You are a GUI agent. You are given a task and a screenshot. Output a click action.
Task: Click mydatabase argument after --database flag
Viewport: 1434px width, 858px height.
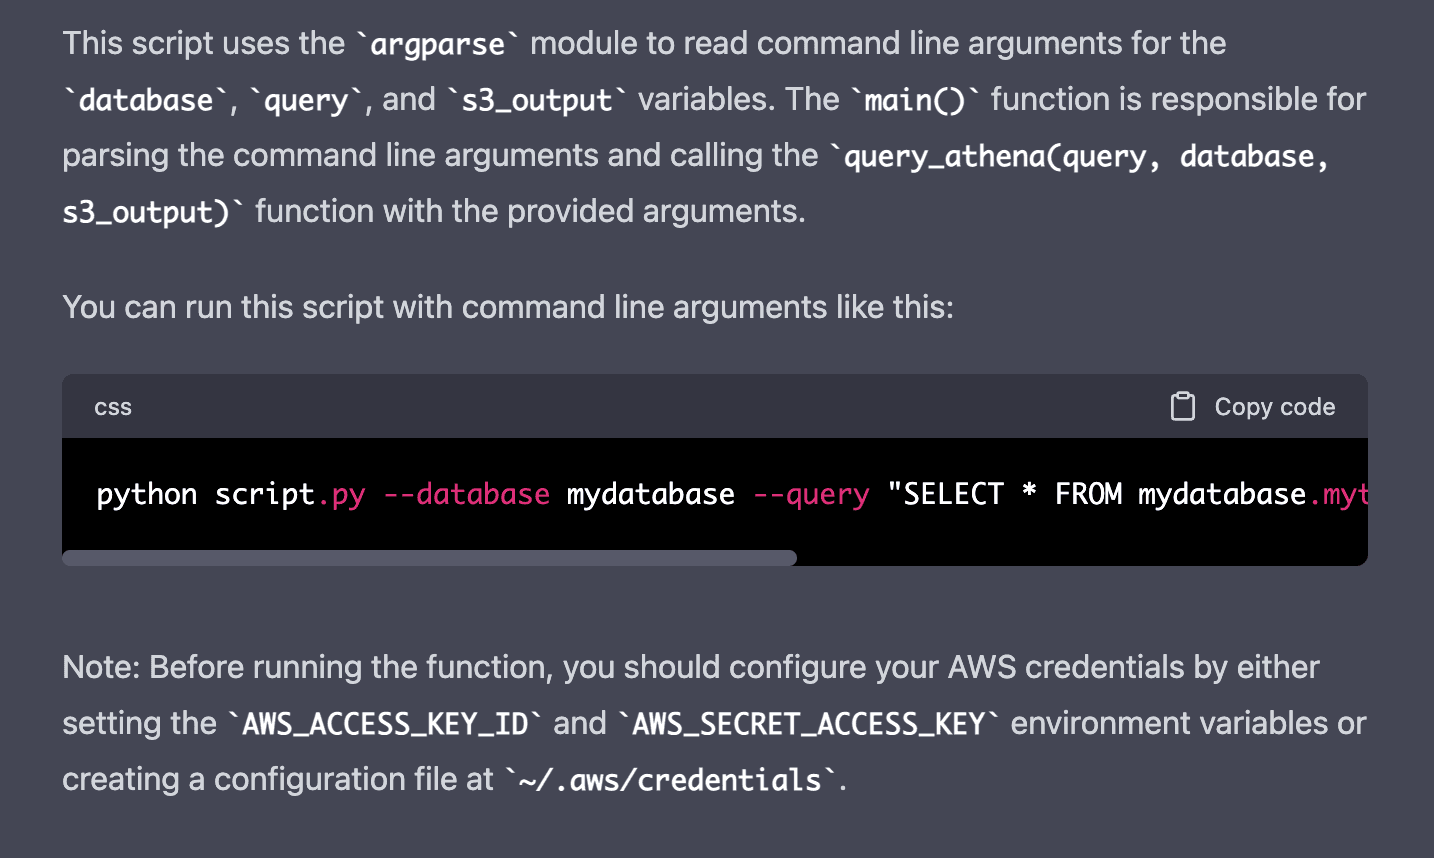coord(650,495)
